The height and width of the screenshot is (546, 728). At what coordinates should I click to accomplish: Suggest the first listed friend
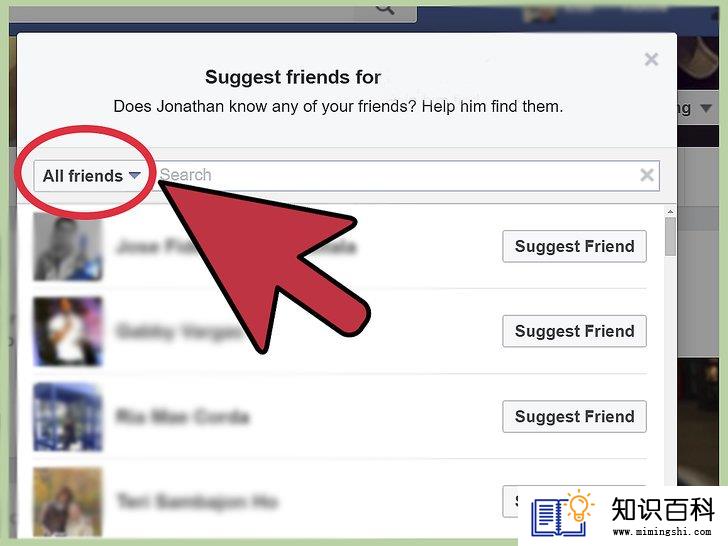pyautogui.click(x=574, y=246)
